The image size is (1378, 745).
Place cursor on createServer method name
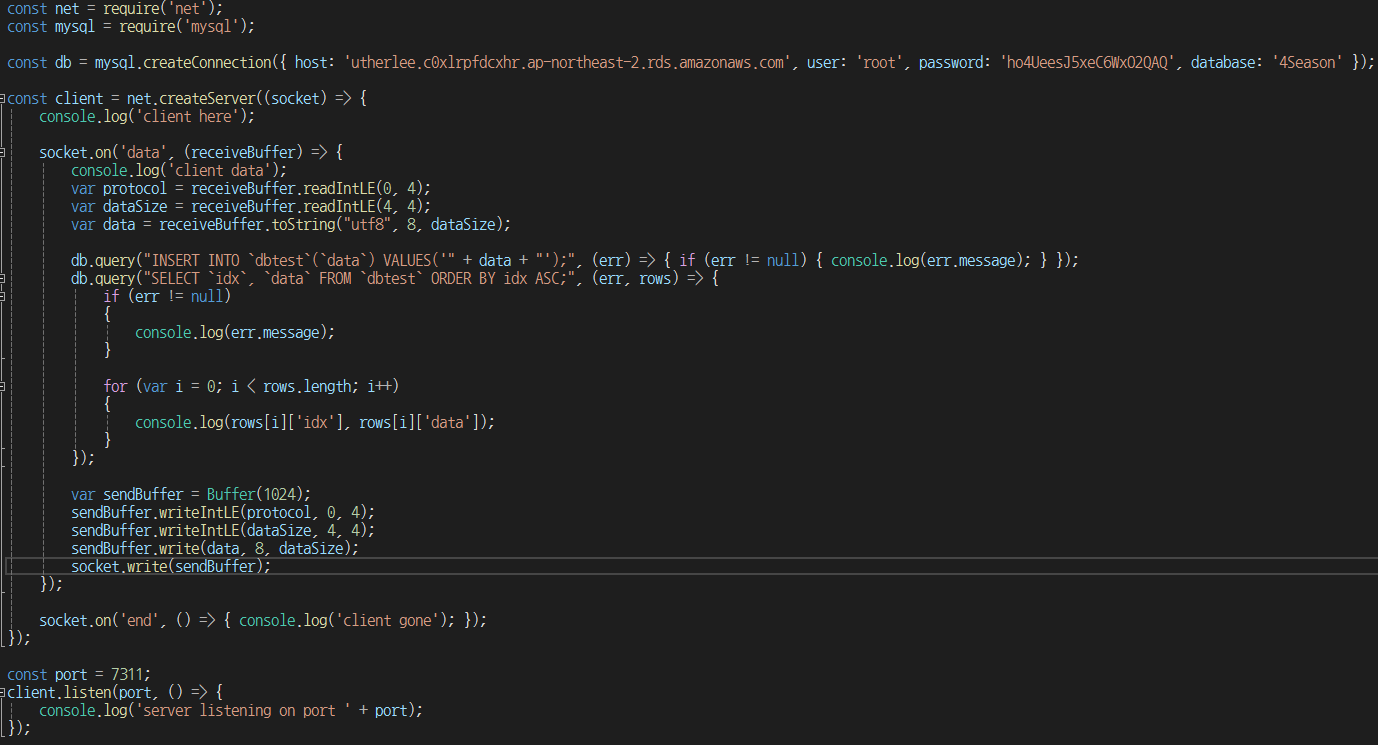click(x=209, y=99)
